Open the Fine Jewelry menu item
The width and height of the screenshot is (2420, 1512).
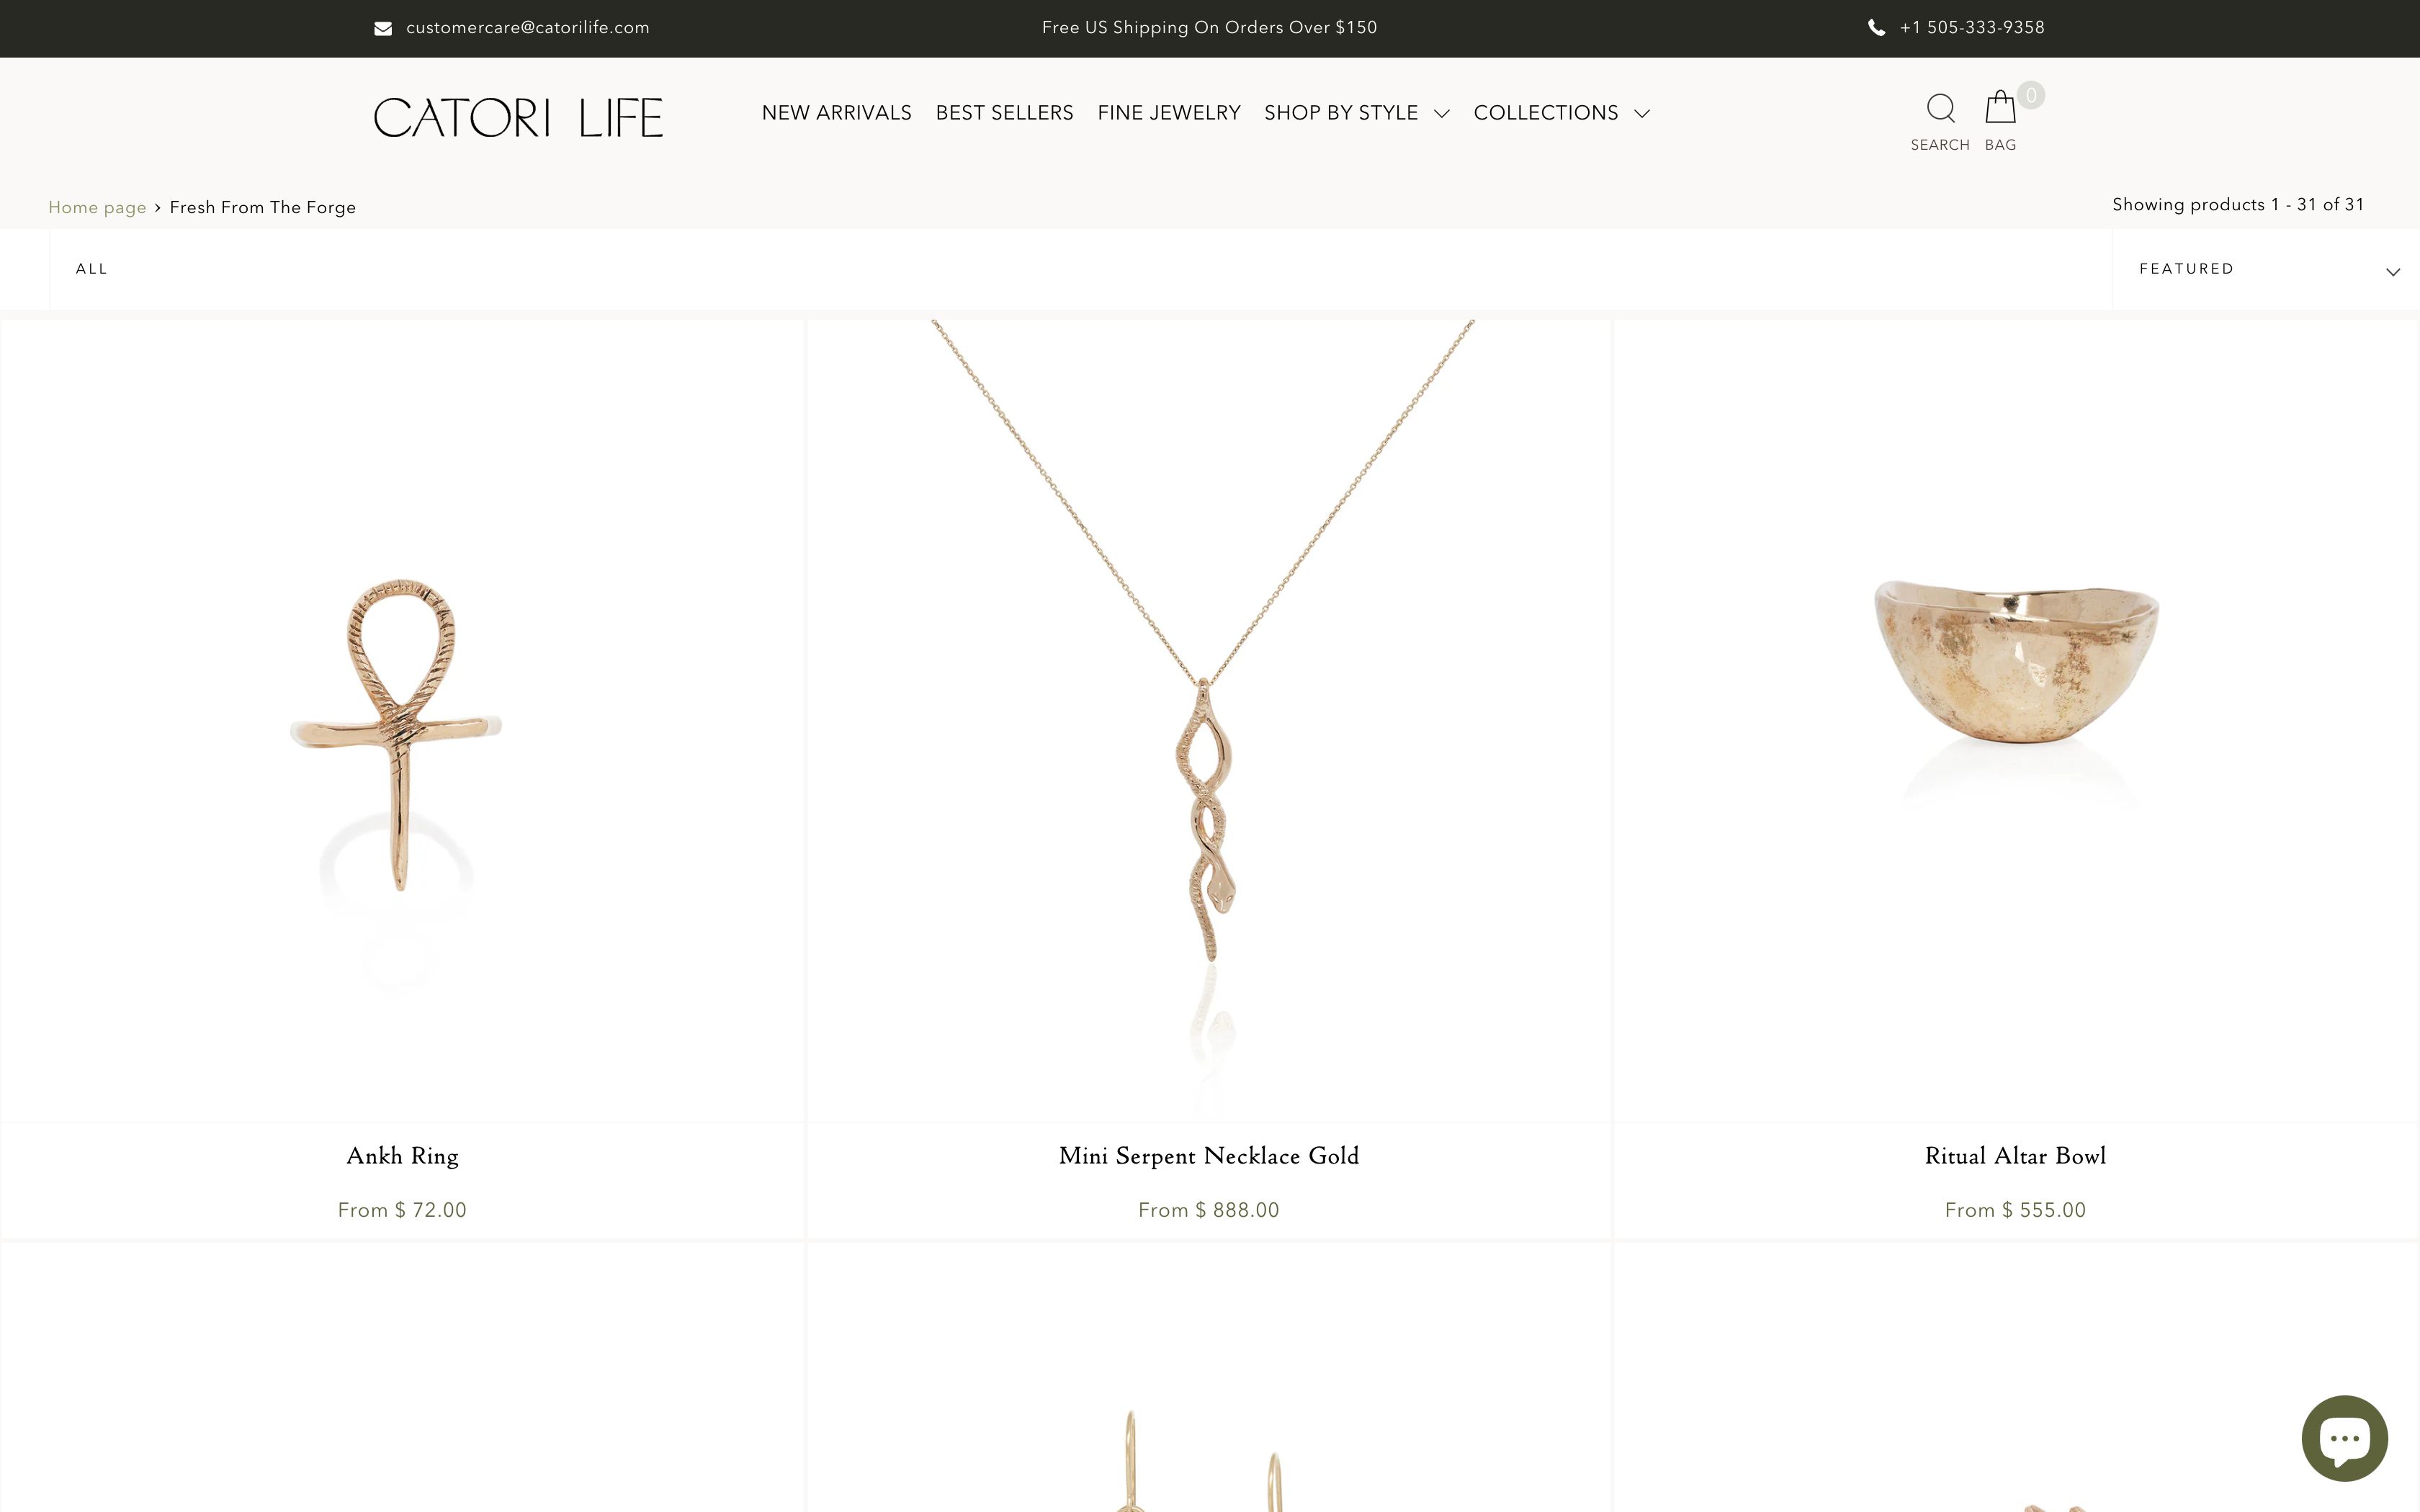1168,113
